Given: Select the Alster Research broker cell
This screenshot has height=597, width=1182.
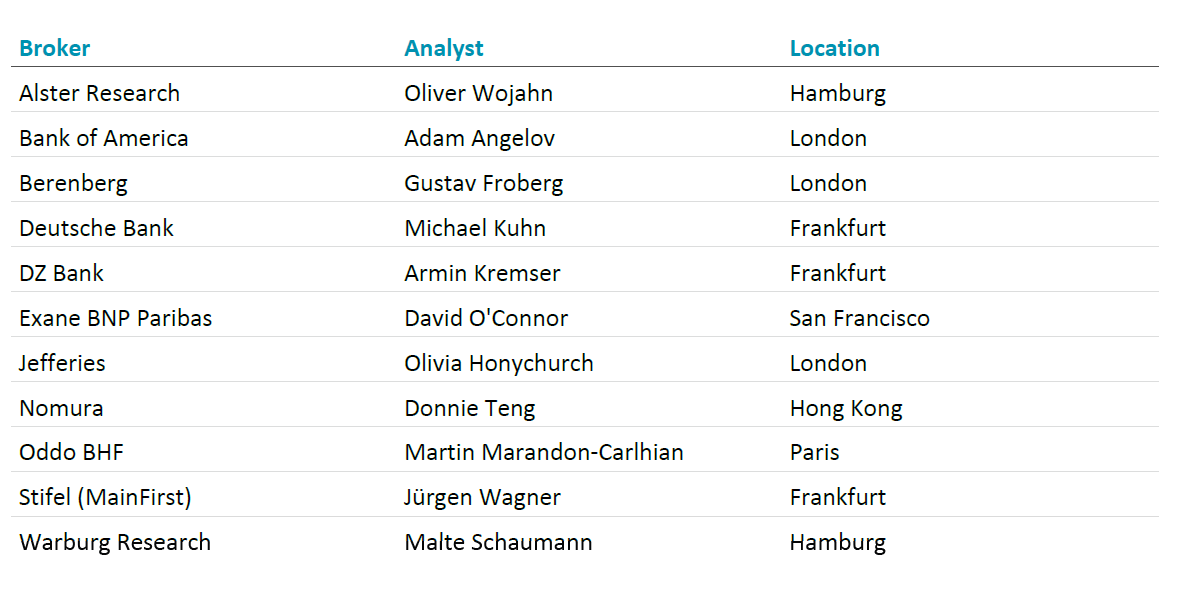Looking at the screenshot, I should (99, 93).
